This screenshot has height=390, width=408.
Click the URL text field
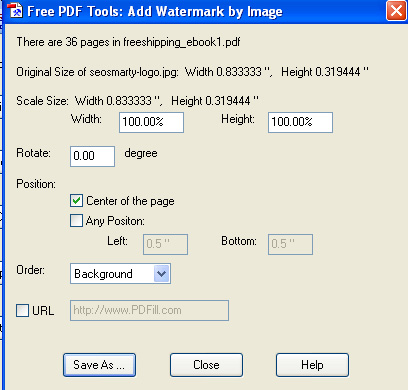149,310
